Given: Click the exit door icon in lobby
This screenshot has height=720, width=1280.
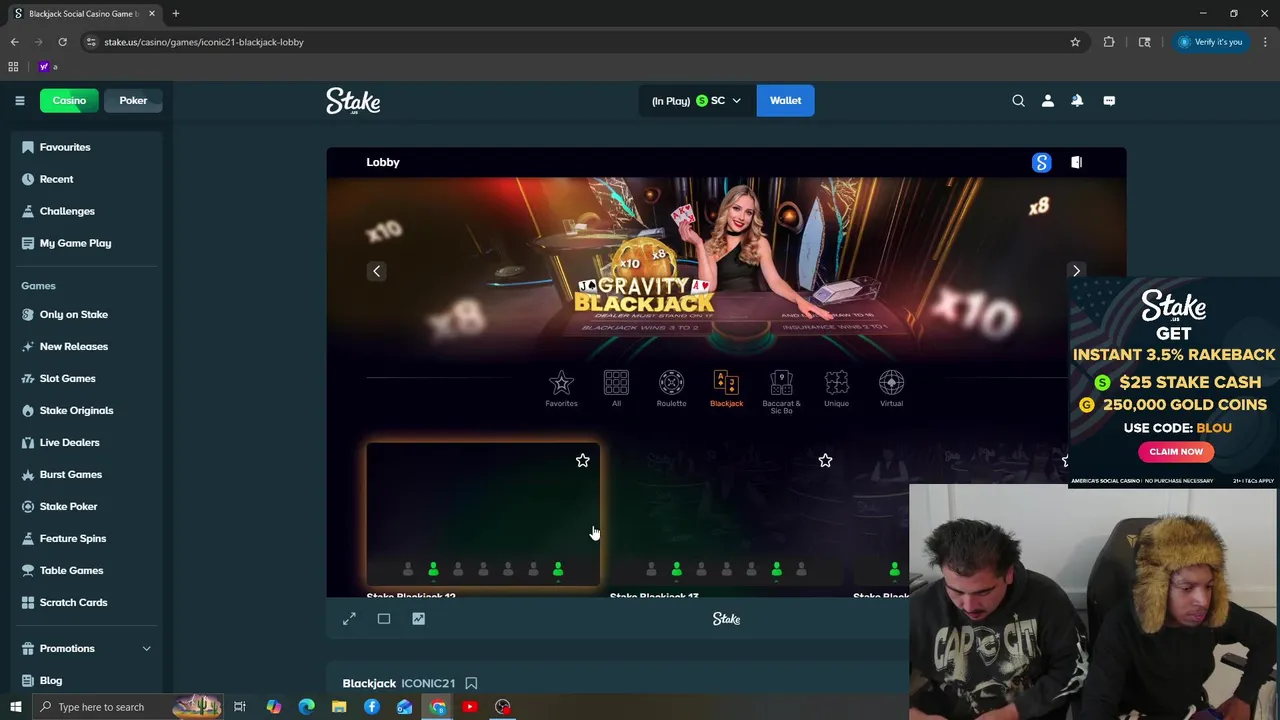Looking at the screenshot, I should [1076, 162].
